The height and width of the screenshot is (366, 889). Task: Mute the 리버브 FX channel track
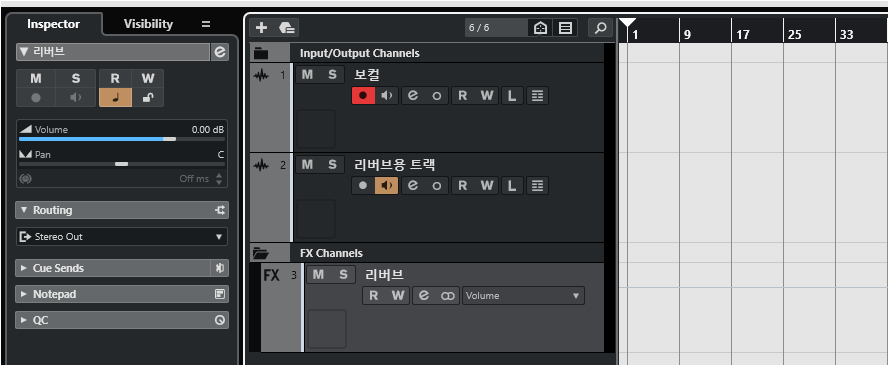coord(319,275)
